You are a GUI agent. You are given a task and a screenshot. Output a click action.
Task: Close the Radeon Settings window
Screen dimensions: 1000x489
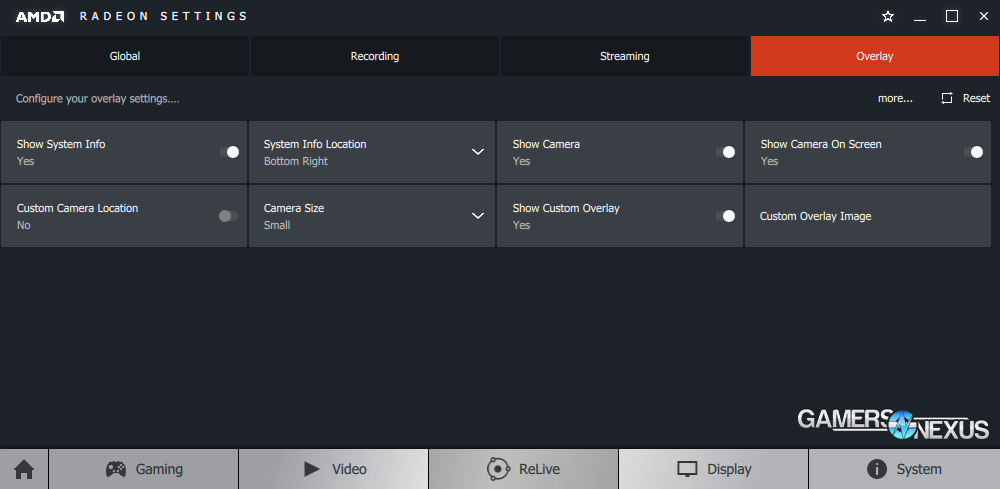[983, 17]
